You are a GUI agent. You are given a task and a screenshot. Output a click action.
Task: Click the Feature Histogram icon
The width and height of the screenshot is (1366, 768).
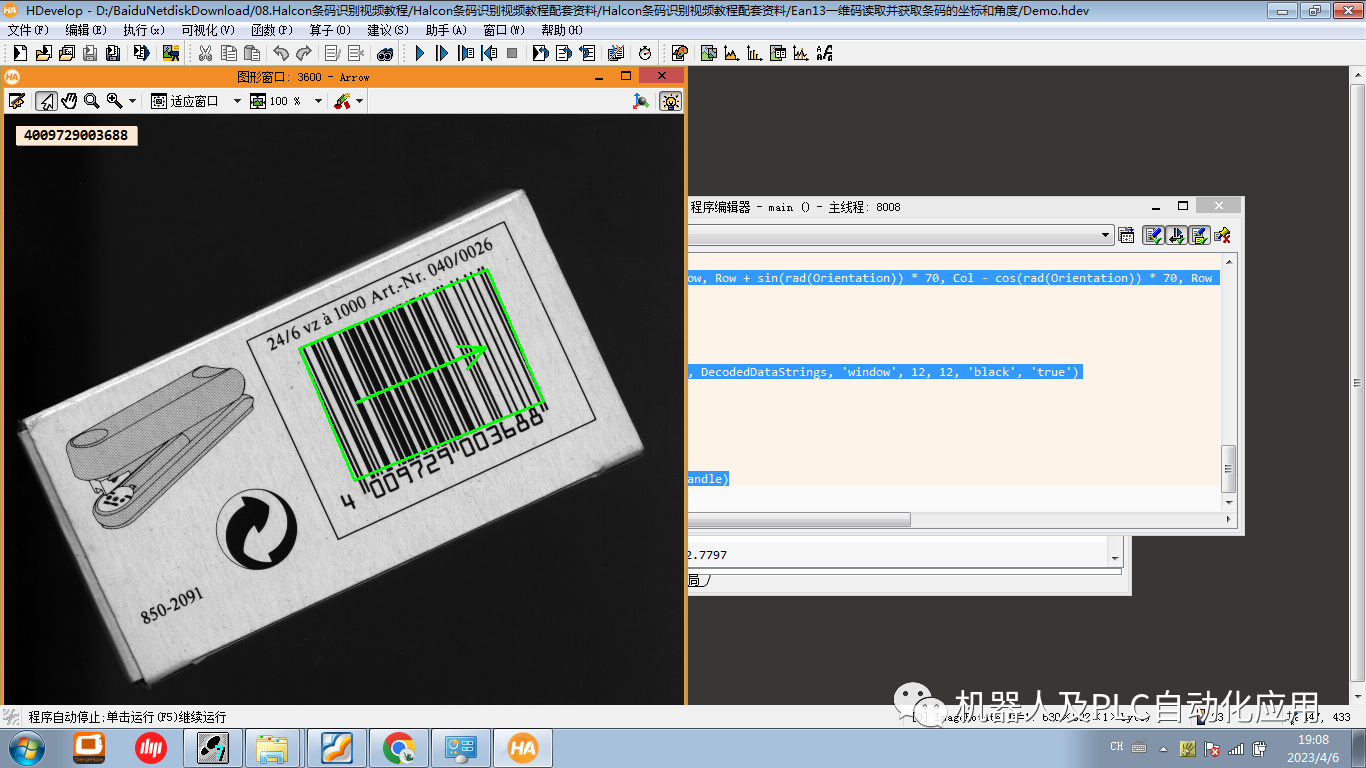coord(754,53)
